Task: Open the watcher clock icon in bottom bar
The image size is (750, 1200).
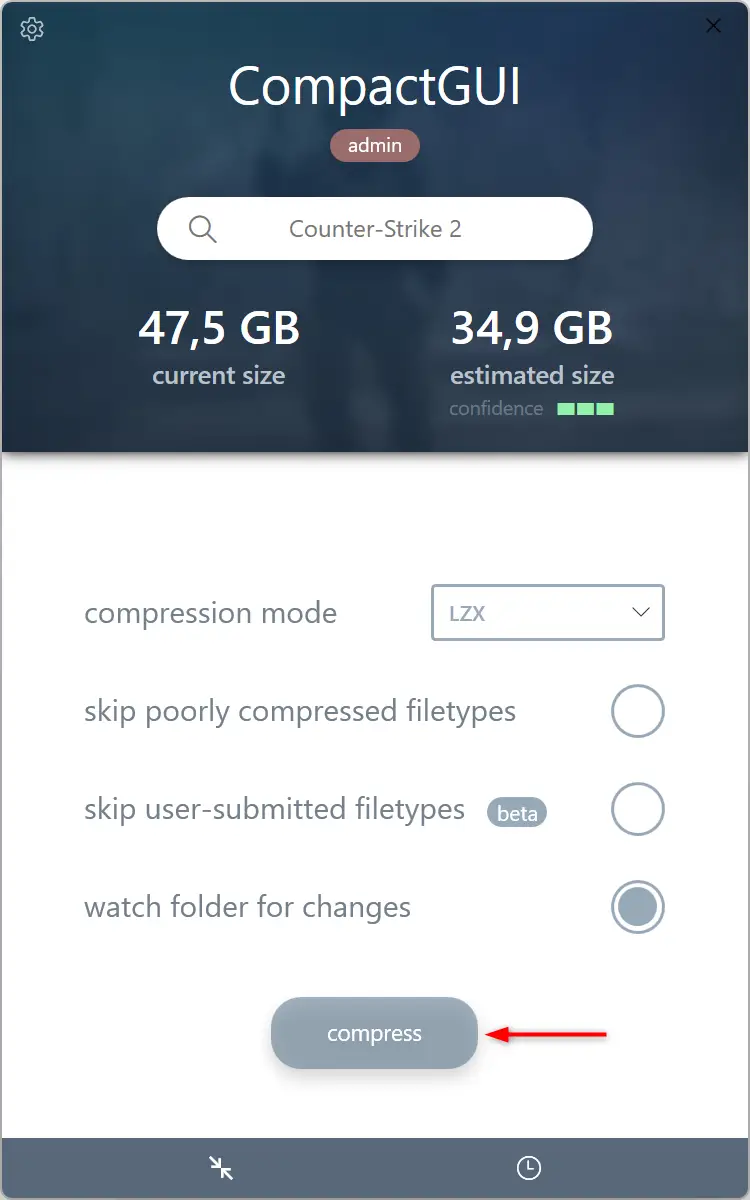Action: point(528,1167)
